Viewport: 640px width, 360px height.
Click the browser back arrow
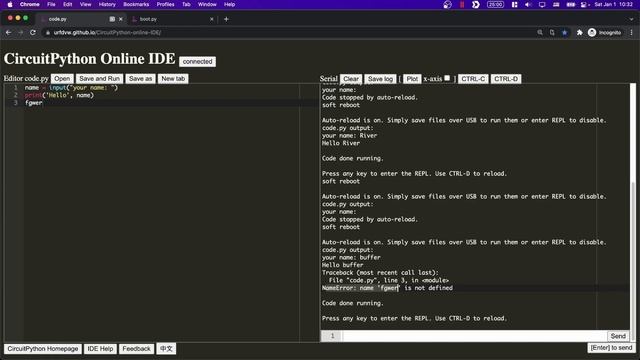[x=9, y=32]
